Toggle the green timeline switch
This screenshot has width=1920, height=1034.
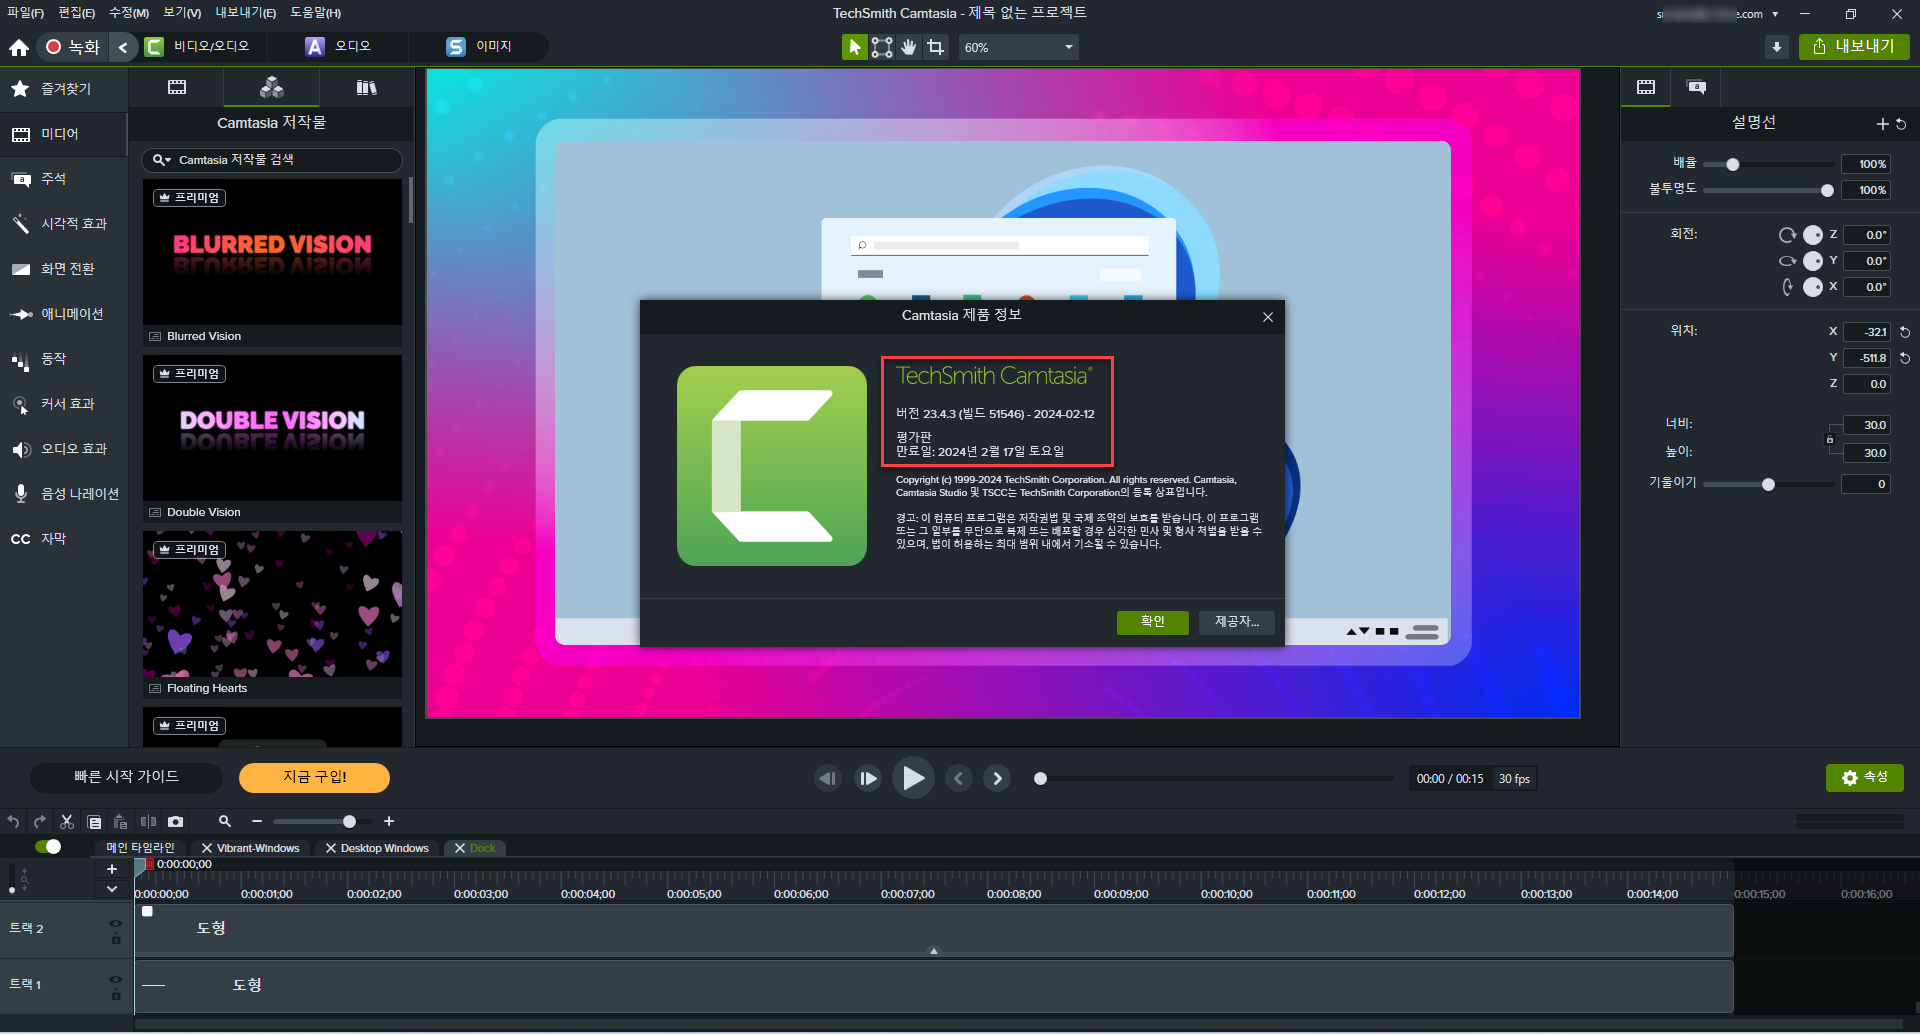pos(47,847)
